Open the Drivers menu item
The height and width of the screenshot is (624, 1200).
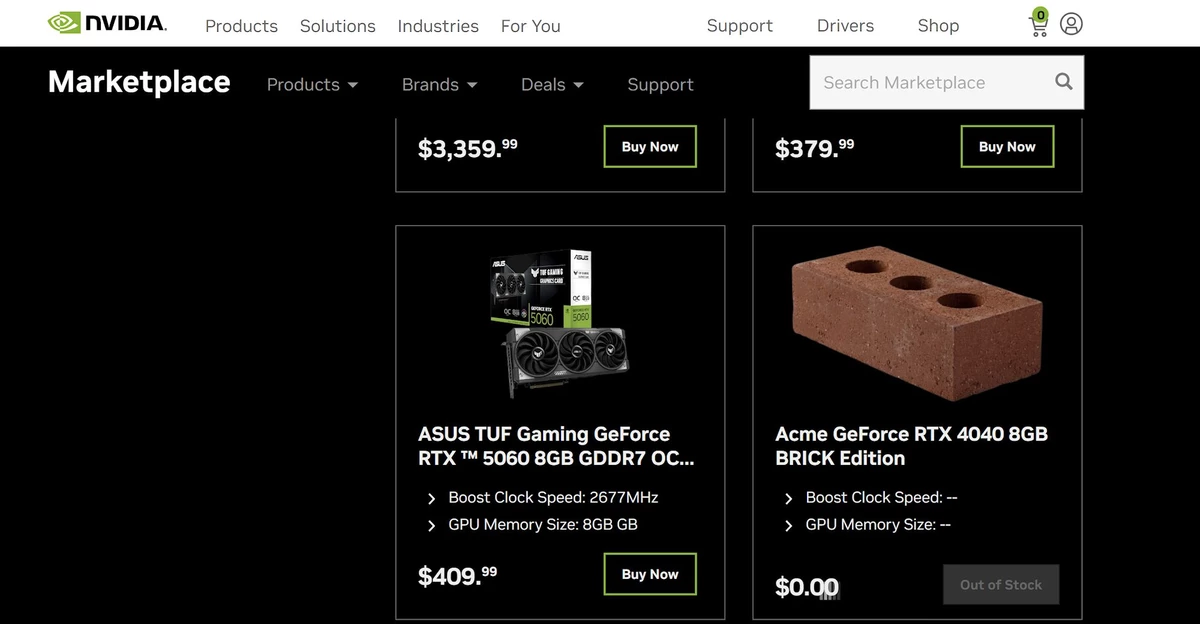click(845, 25)
